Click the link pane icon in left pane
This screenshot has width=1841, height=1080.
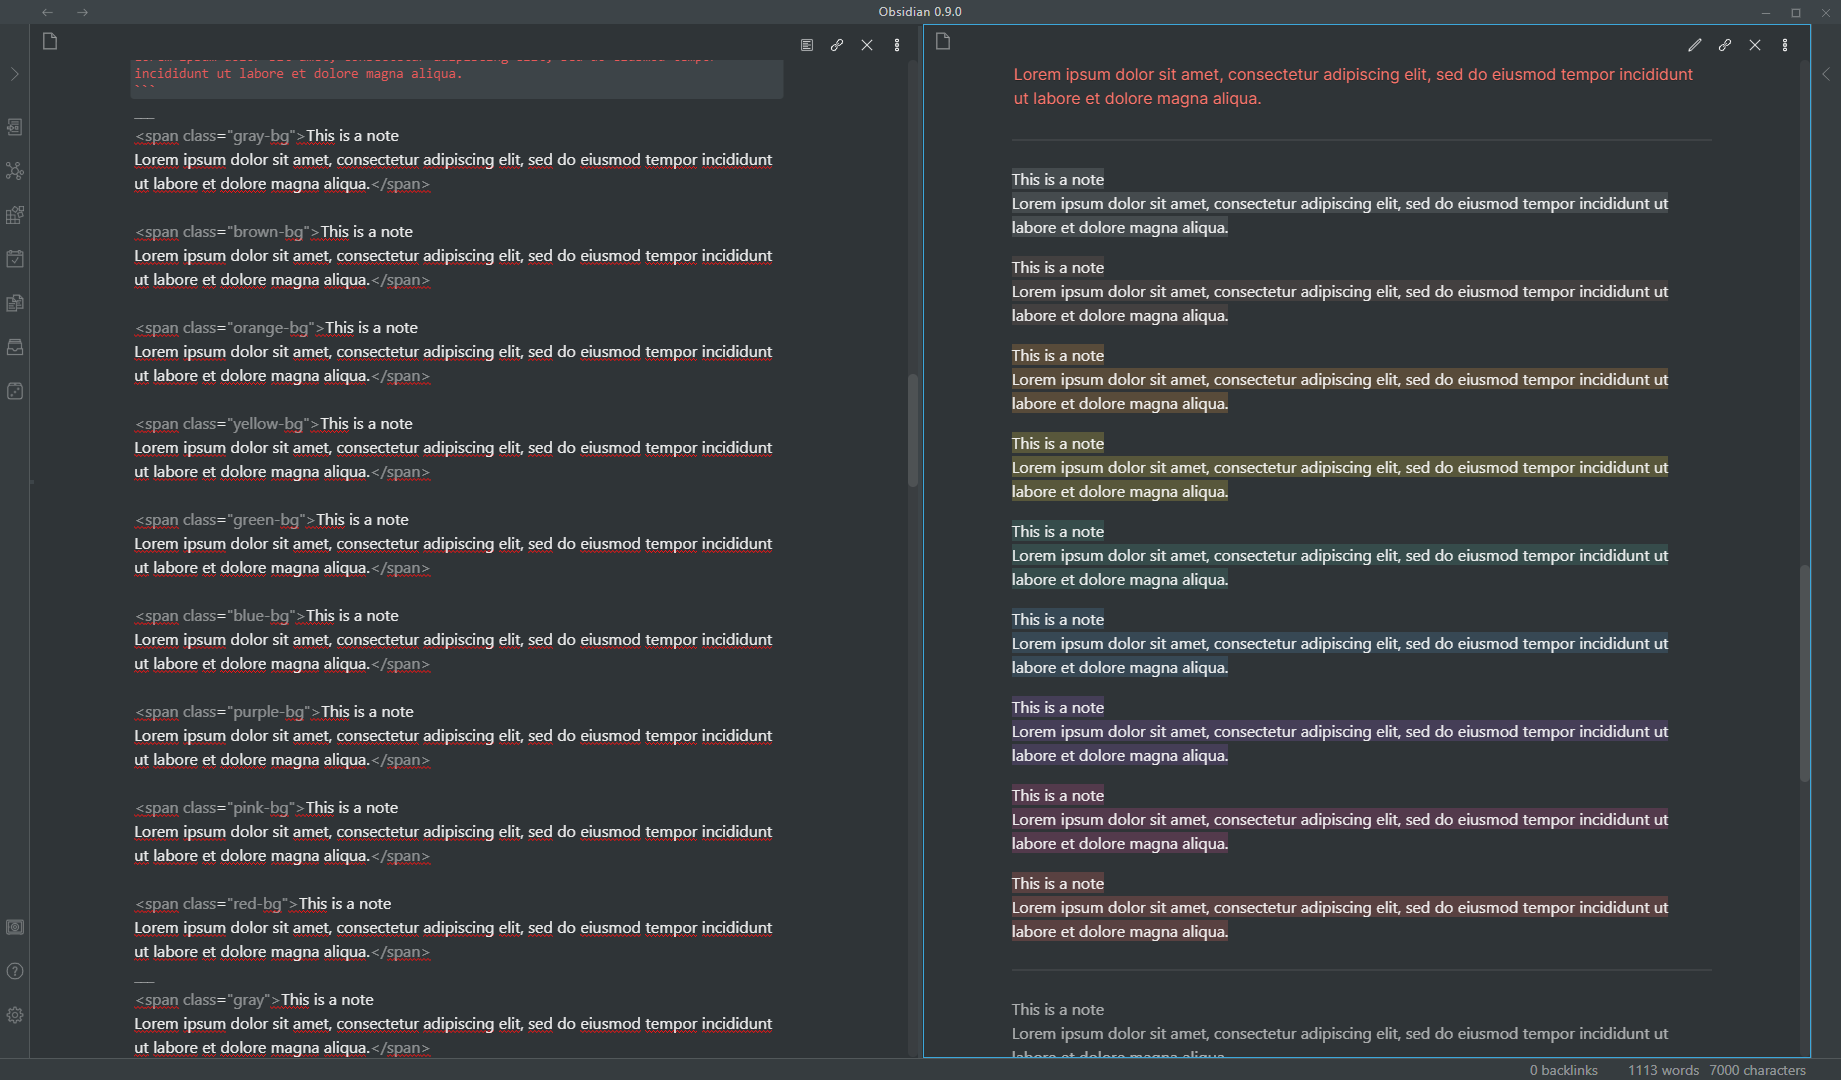[x=837, y=45]
